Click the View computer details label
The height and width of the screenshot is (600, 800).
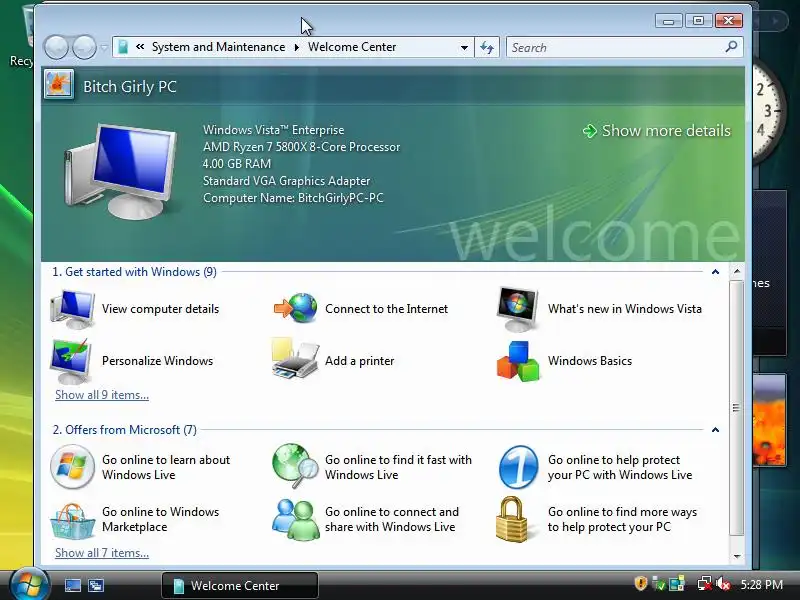(x=160, y=309)
